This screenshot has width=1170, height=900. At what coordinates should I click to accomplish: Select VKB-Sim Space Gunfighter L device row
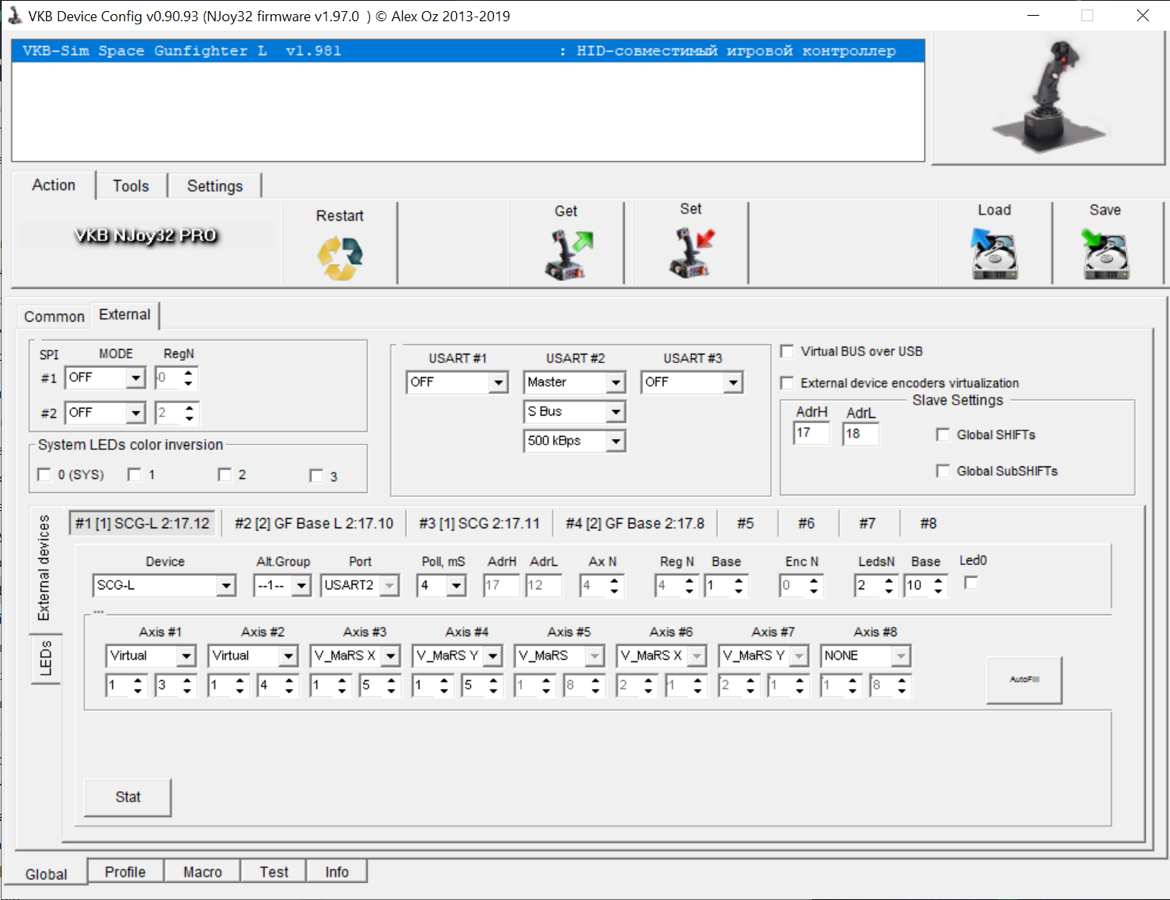[468, 51]
